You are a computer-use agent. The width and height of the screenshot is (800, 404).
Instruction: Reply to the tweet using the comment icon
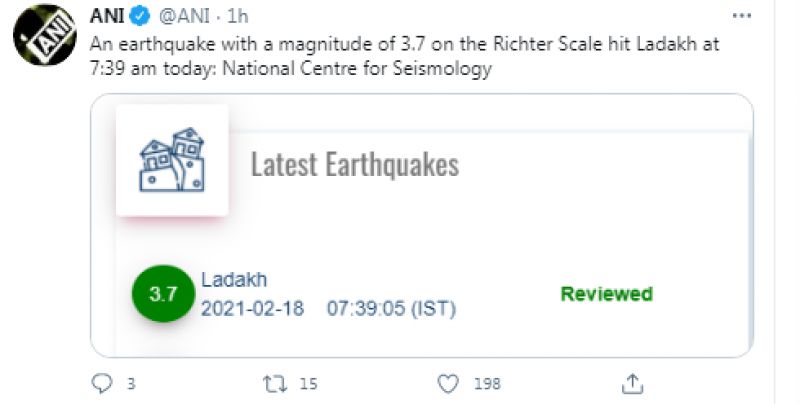click(102, 383)
